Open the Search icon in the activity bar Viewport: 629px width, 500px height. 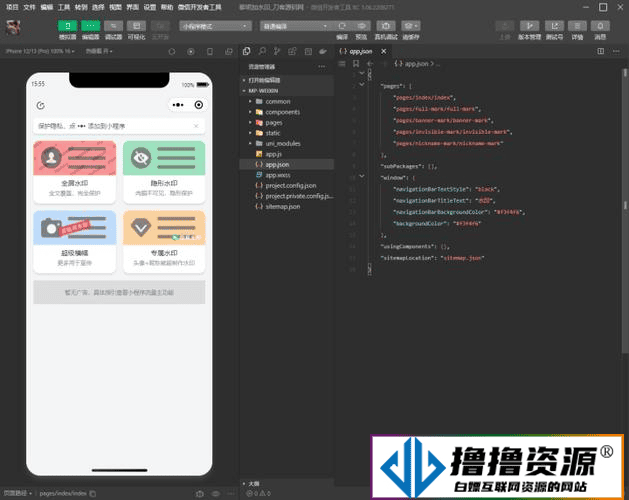pos(262,51)
